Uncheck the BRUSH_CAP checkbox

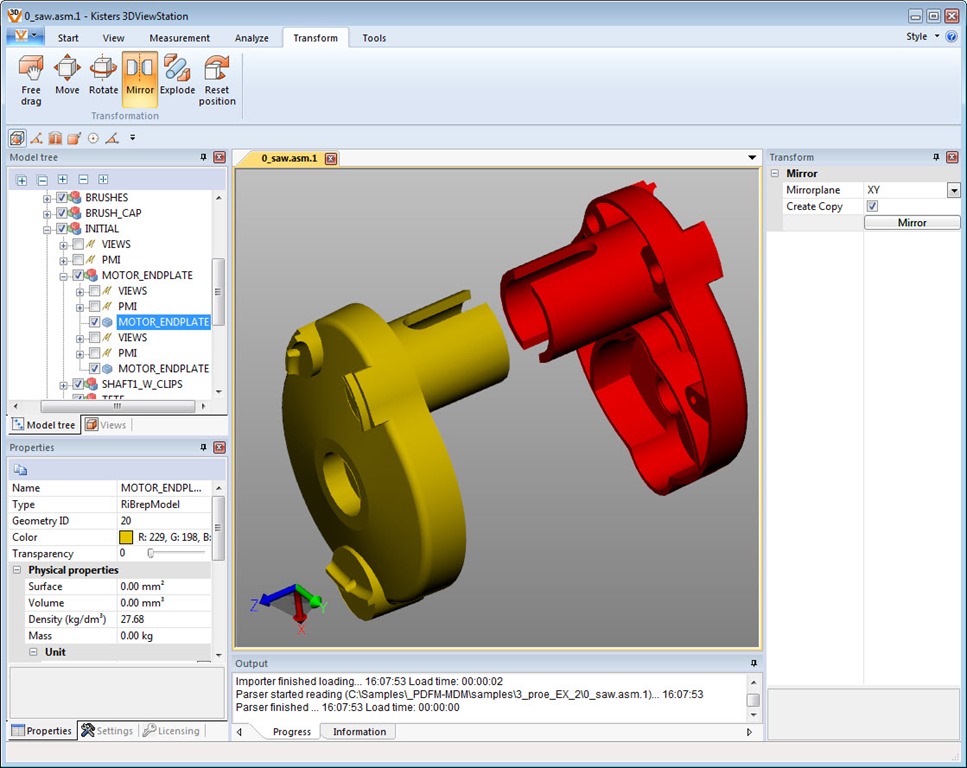(x=62, y=213)
